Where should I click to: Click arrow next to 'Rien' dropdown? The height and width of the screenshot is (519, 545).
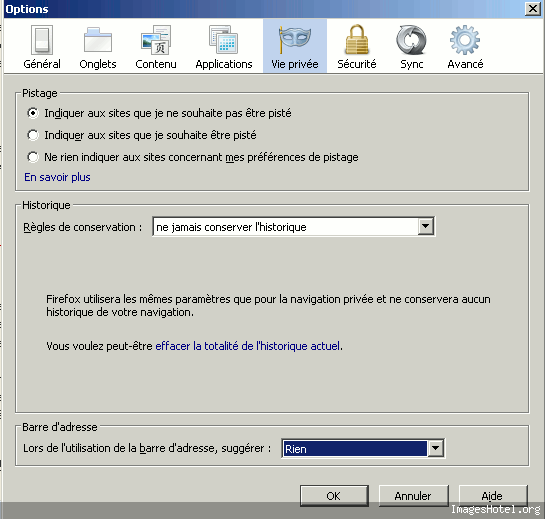(x=435, y=448)
